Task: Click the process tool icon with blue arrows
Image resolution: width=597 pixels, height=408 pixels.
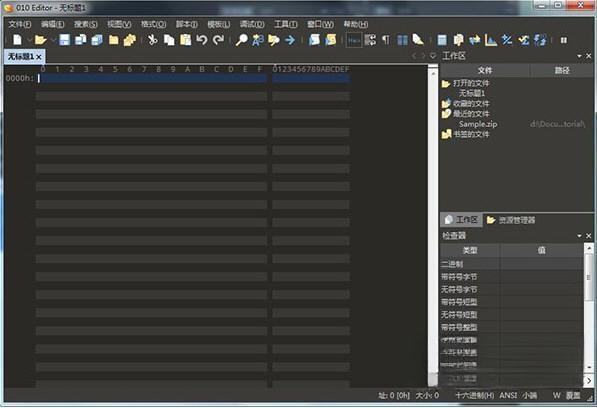Action: tap(540, 40)
